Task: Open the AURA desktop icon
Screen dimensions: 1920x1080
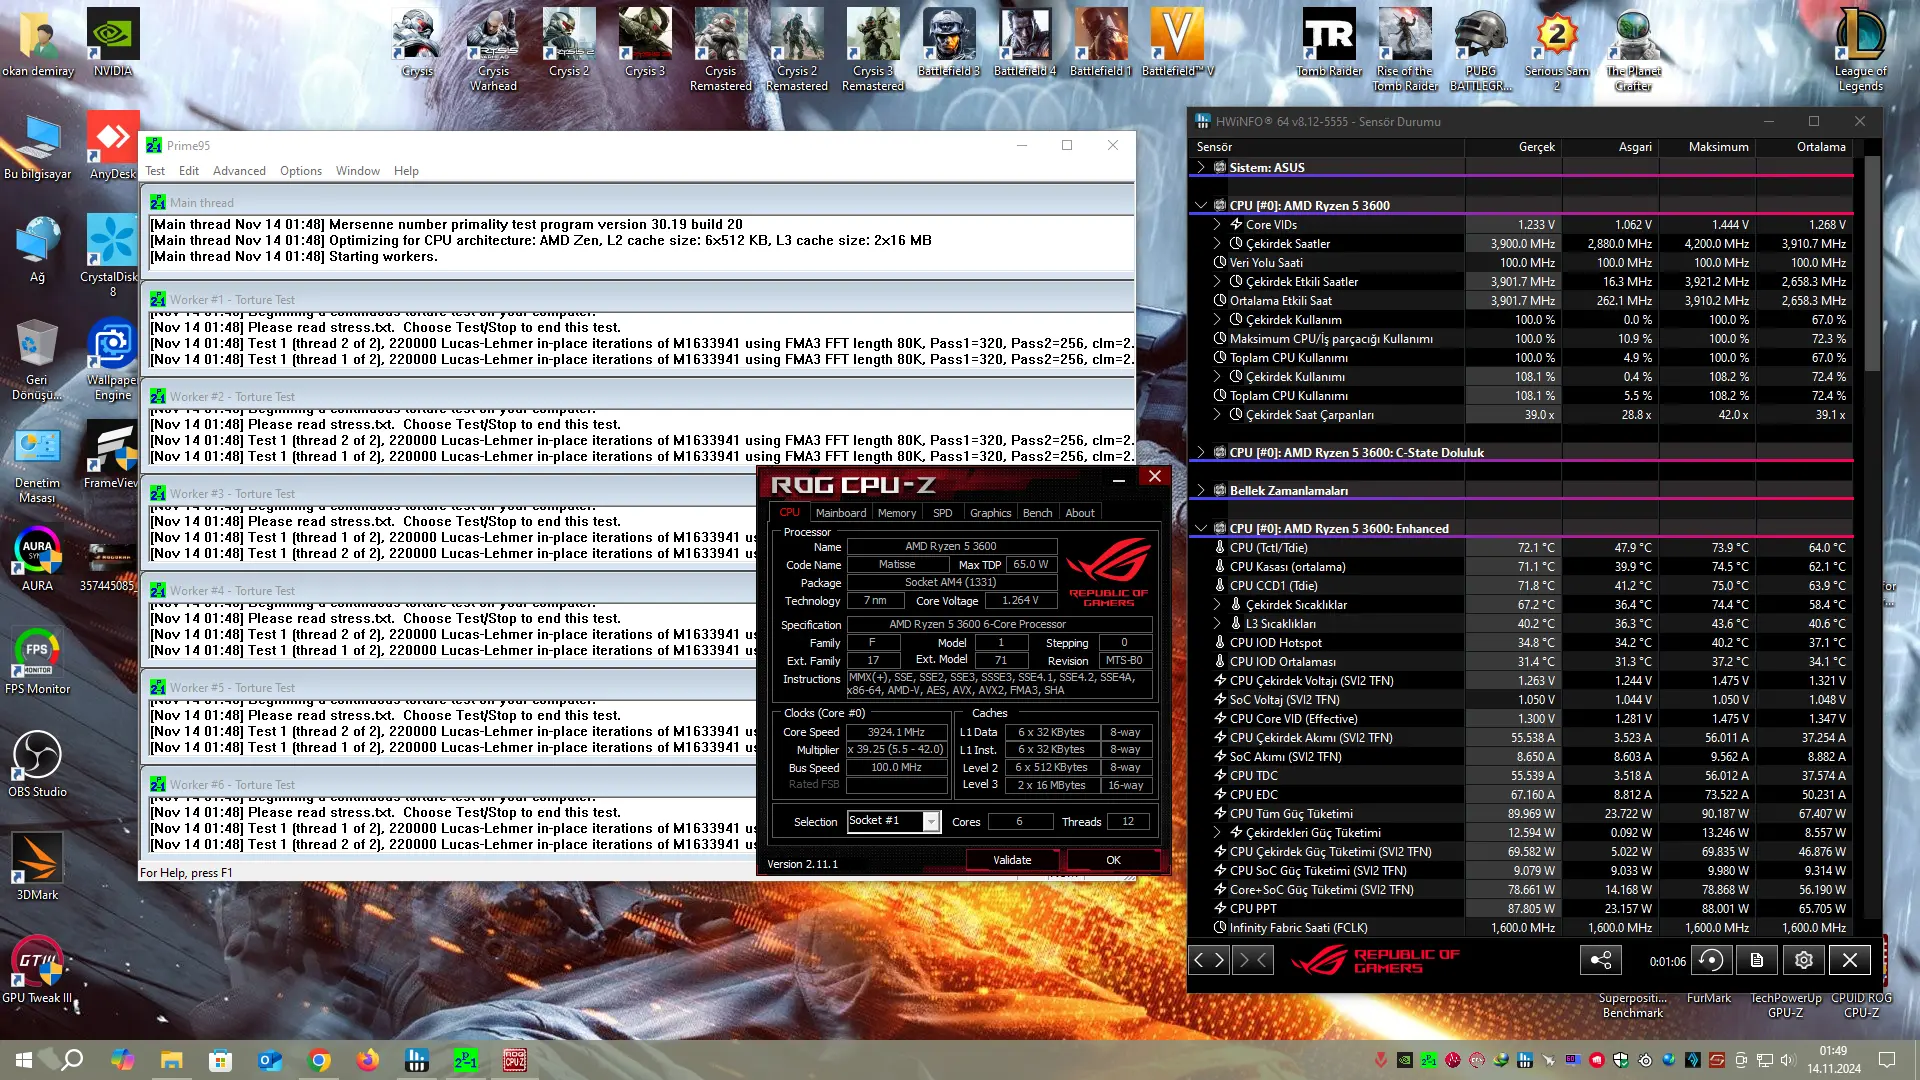Action: coord(37,558)
